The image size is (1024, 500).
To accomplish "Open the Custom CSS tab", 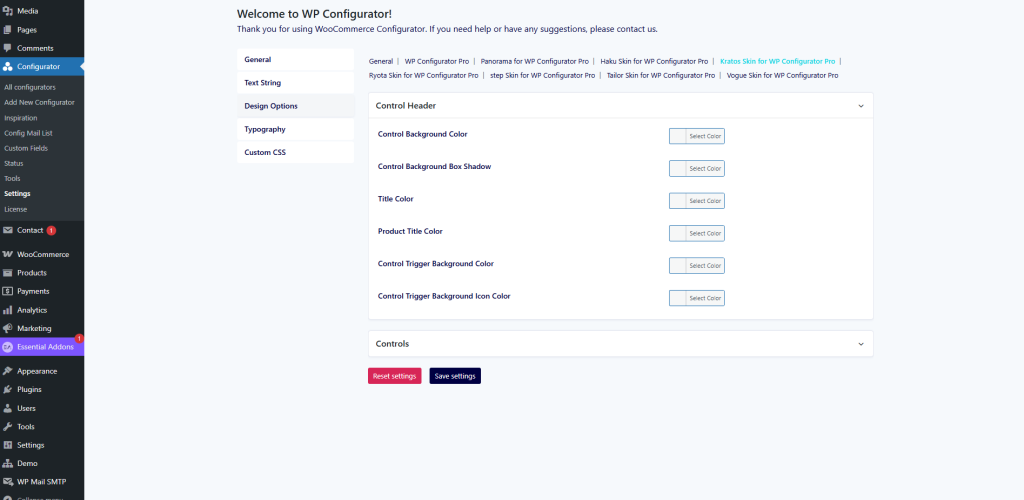I will 295,152.
